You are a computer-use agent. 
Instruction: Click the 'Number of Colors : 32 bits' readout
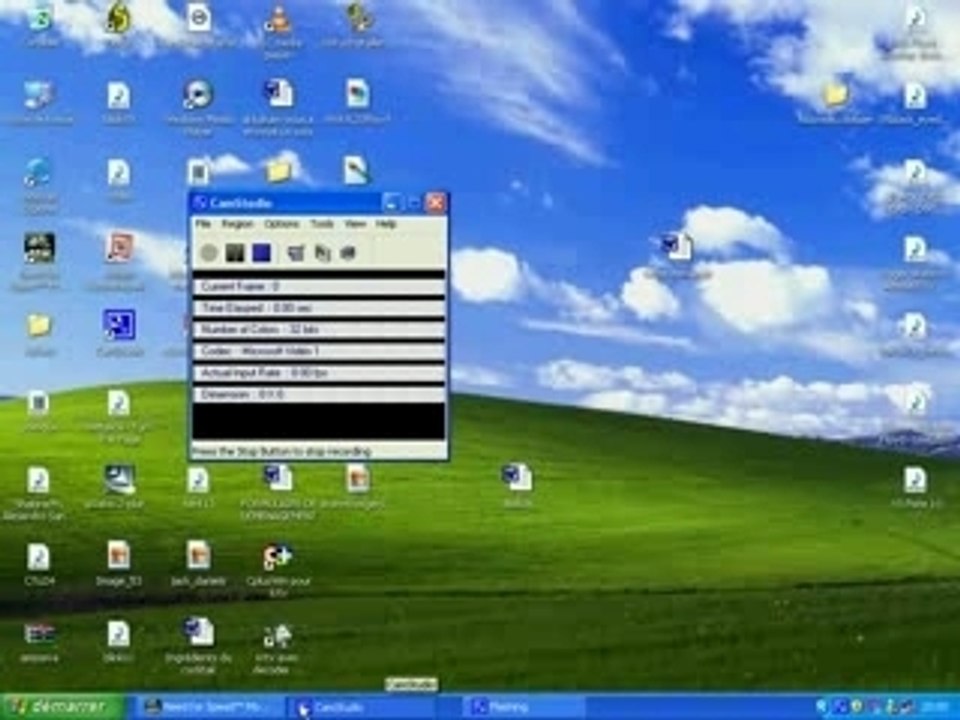coord(318,329)
